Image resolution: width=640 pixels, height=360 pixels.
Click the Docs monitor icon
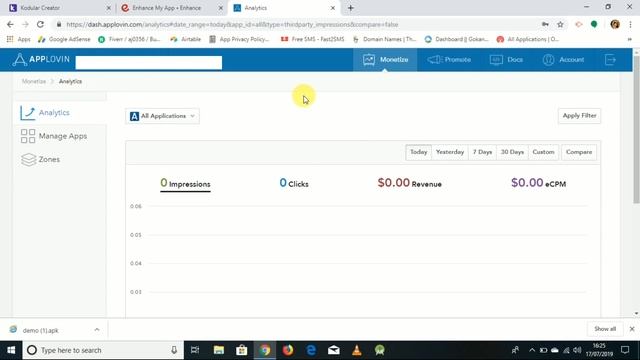[496, 60]
